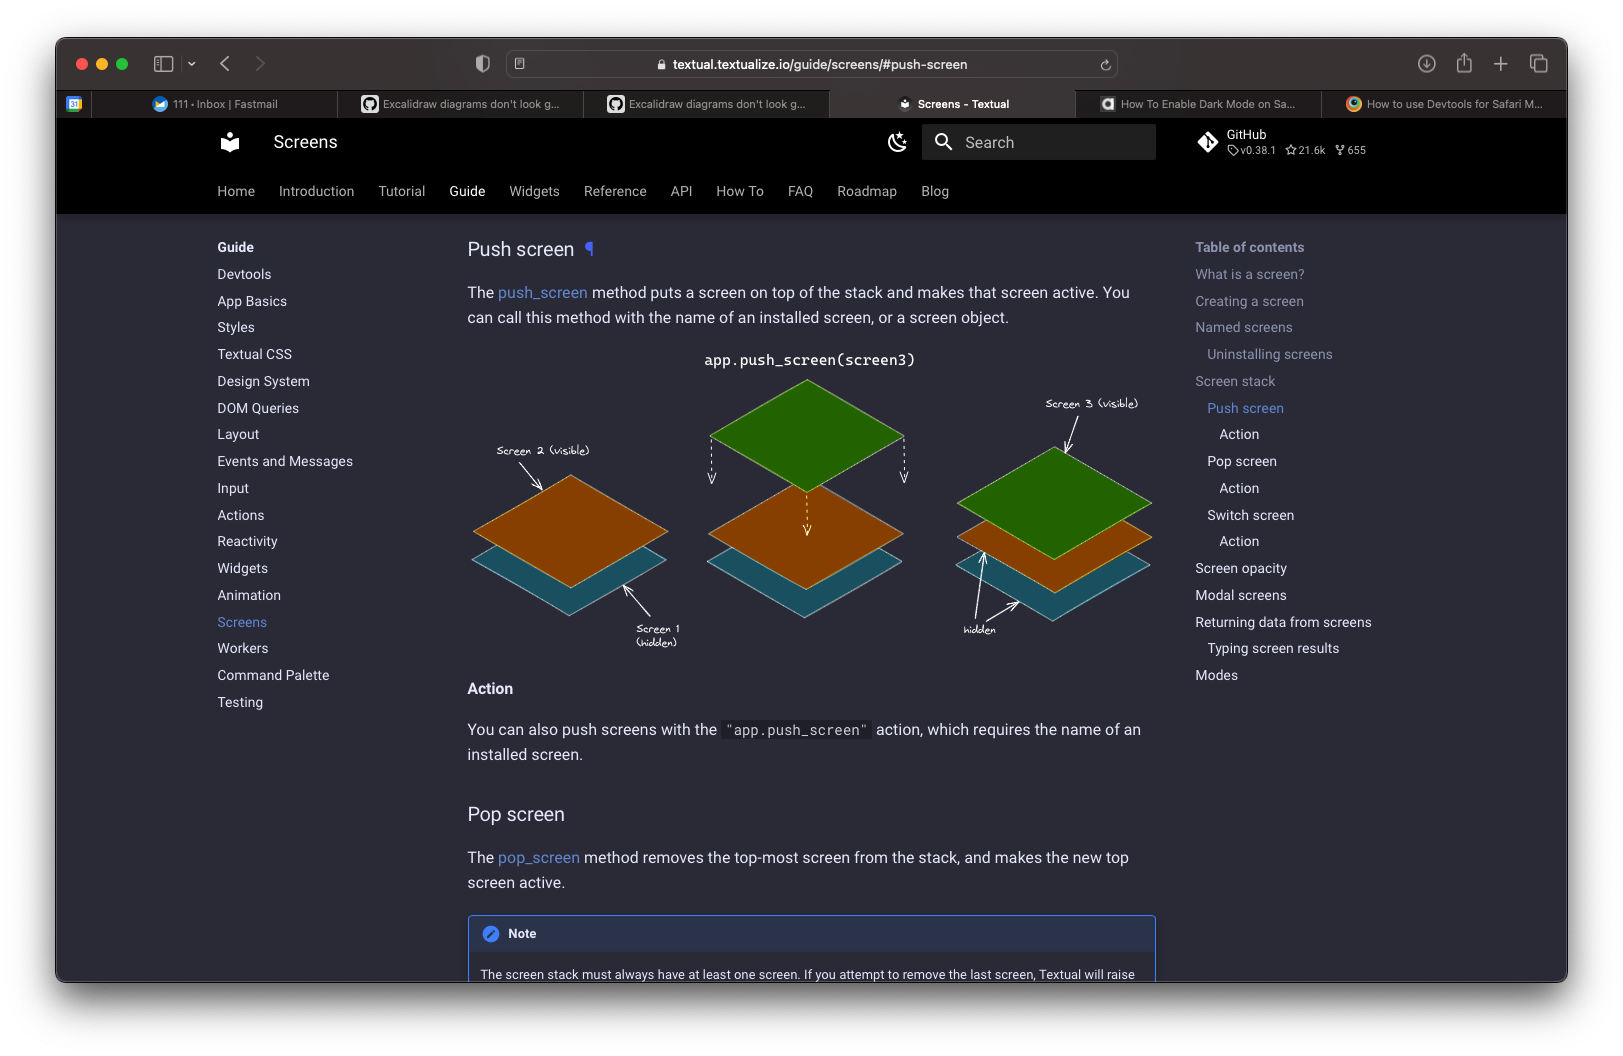The image size is (1623, 1056).
Task: Toggle the dark/light mode switch
Action: point(897,142)
